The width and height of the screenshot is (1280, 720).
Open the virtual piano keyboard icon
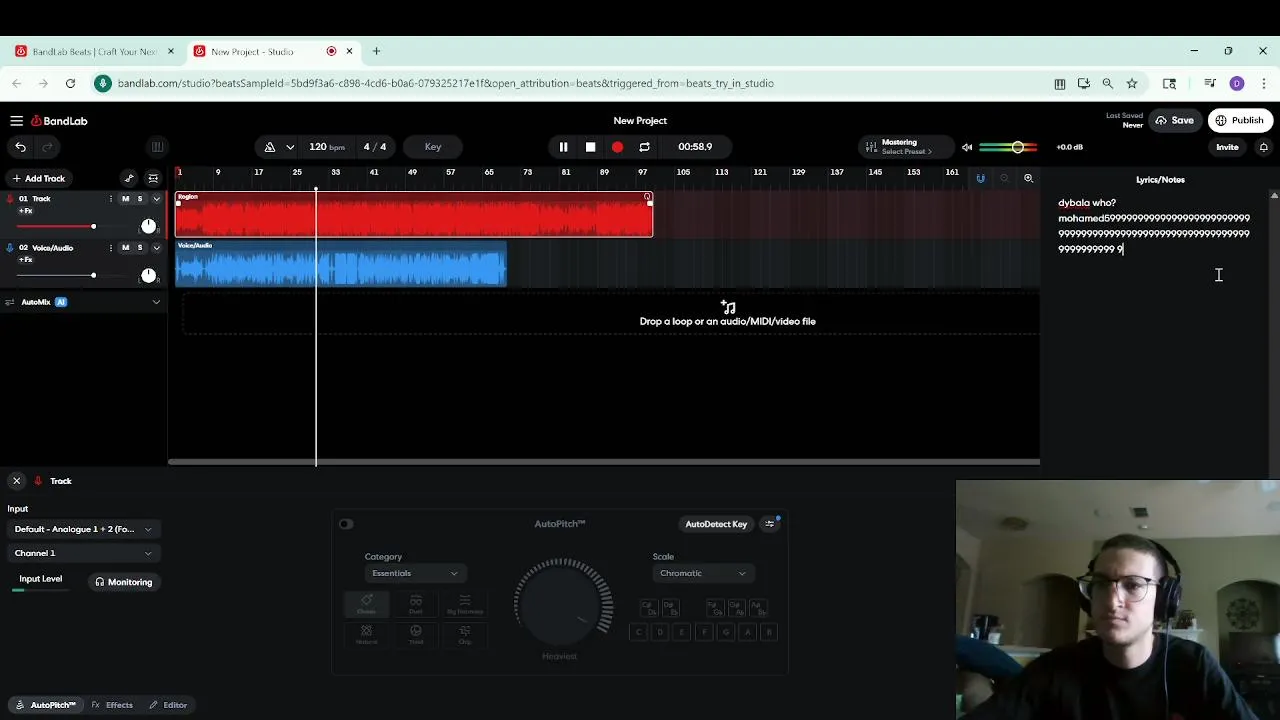click(157, 147)
